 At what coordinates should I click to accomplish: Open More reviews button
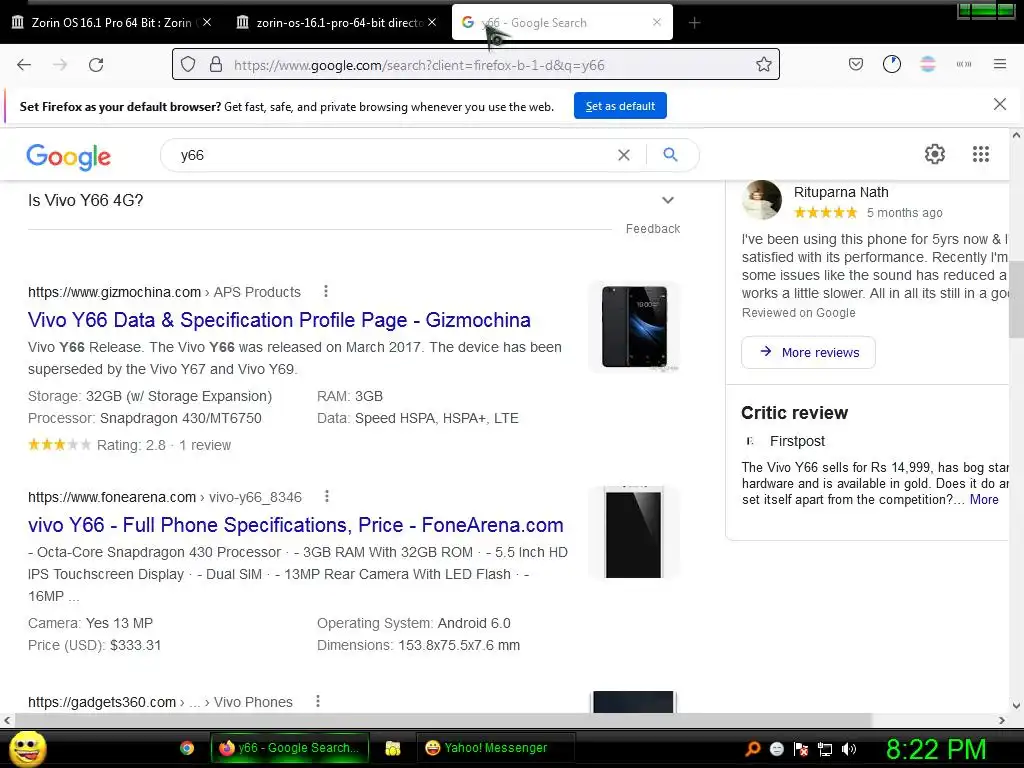pos(808,353)
